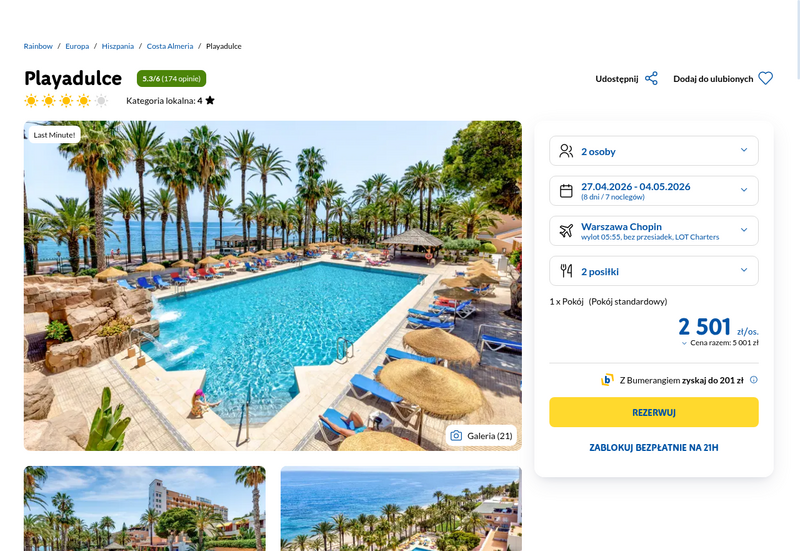Expand the Warszawa Chopin departure dropdown
This screenshot has height=551, width=800.
[x=654, y=231]
